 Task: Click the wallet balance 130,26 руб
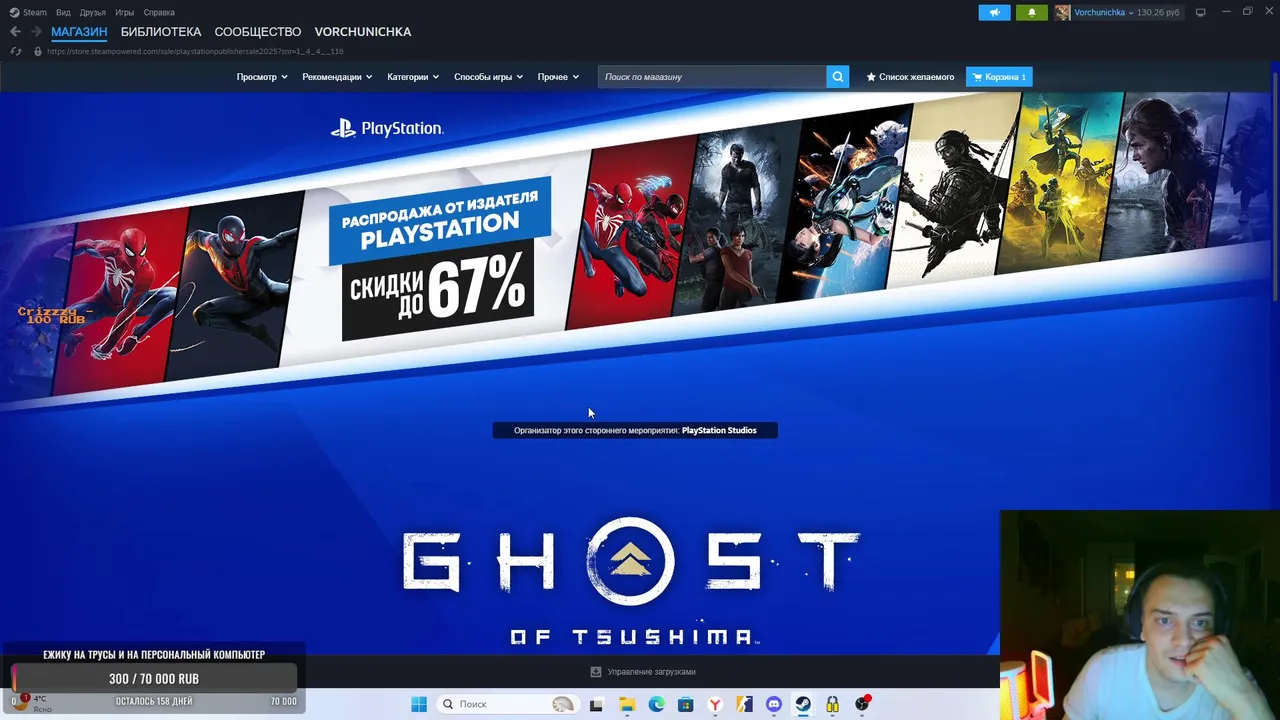pyautogui.click(x=1158, y=12)
